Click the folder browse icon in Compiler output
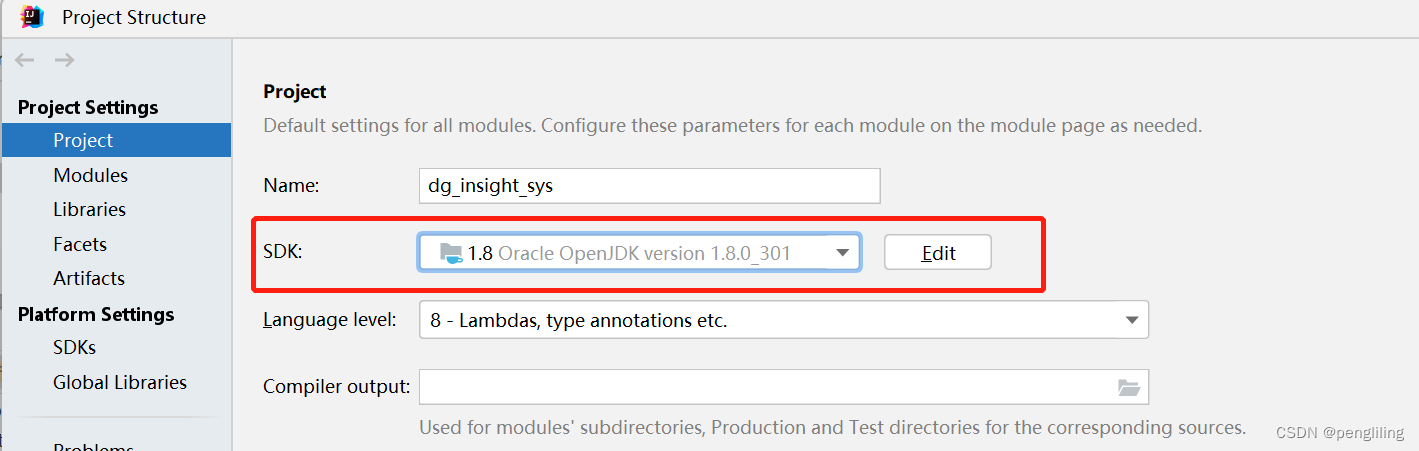 1128,387
